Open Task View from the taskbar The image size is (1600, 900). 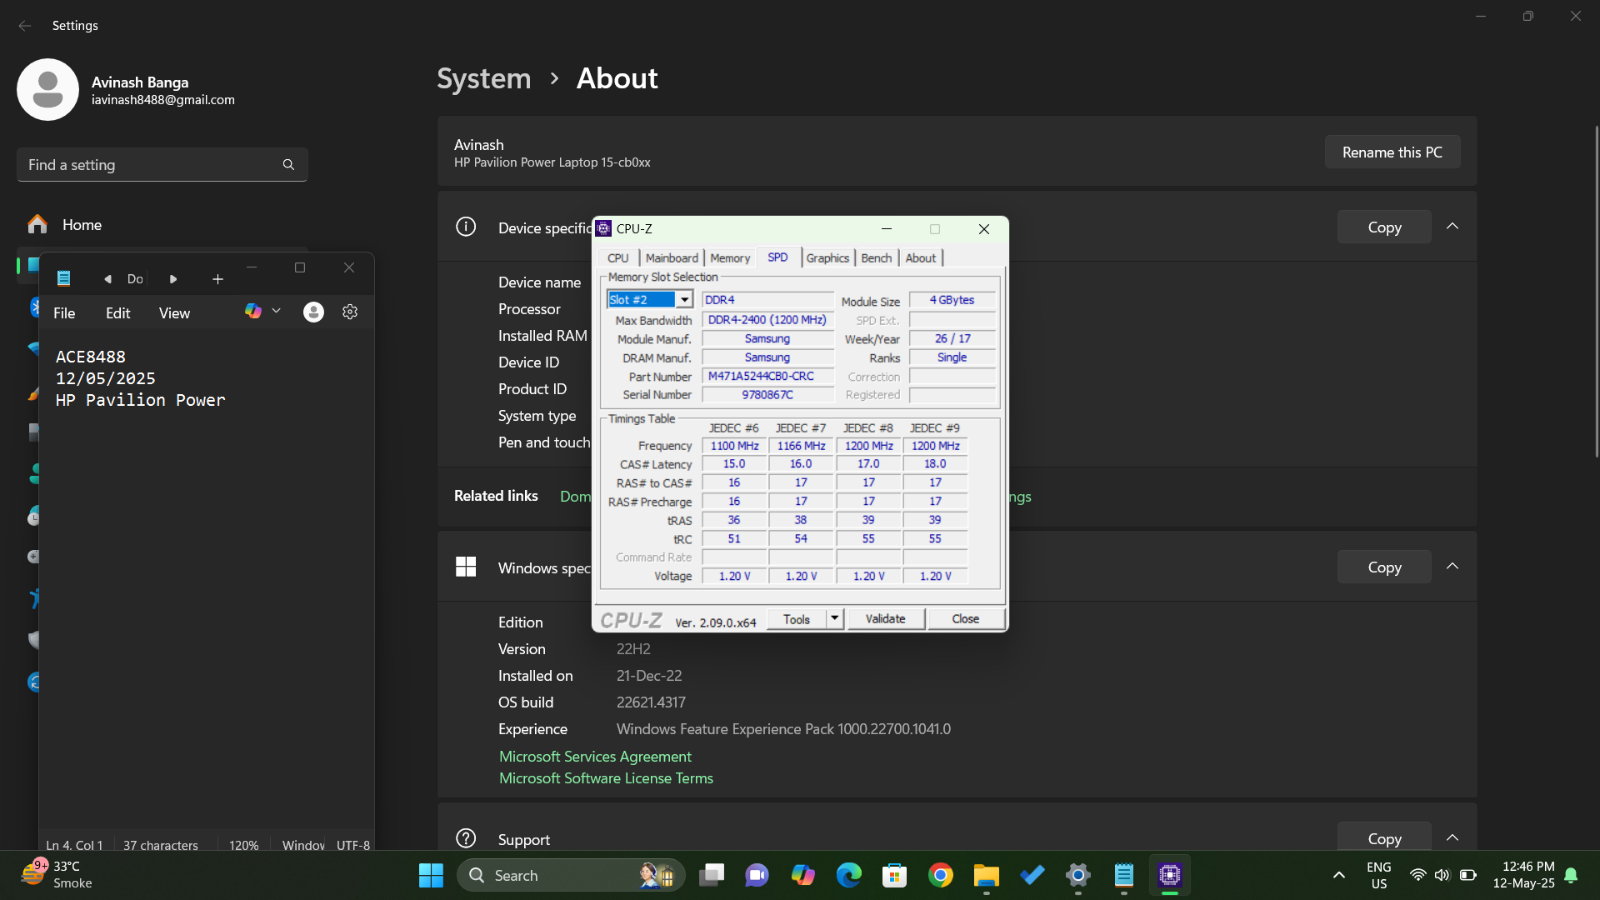coord(712,875)
